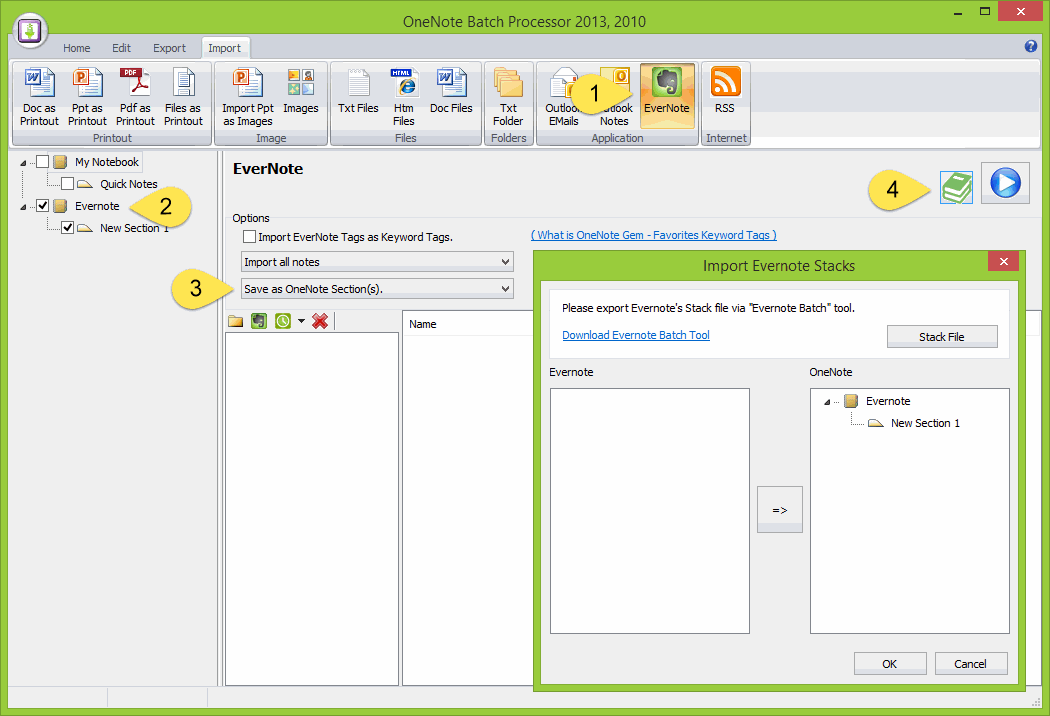Enable Import EverNote Tags as Keyword Tags

click(x=250, y=236)
